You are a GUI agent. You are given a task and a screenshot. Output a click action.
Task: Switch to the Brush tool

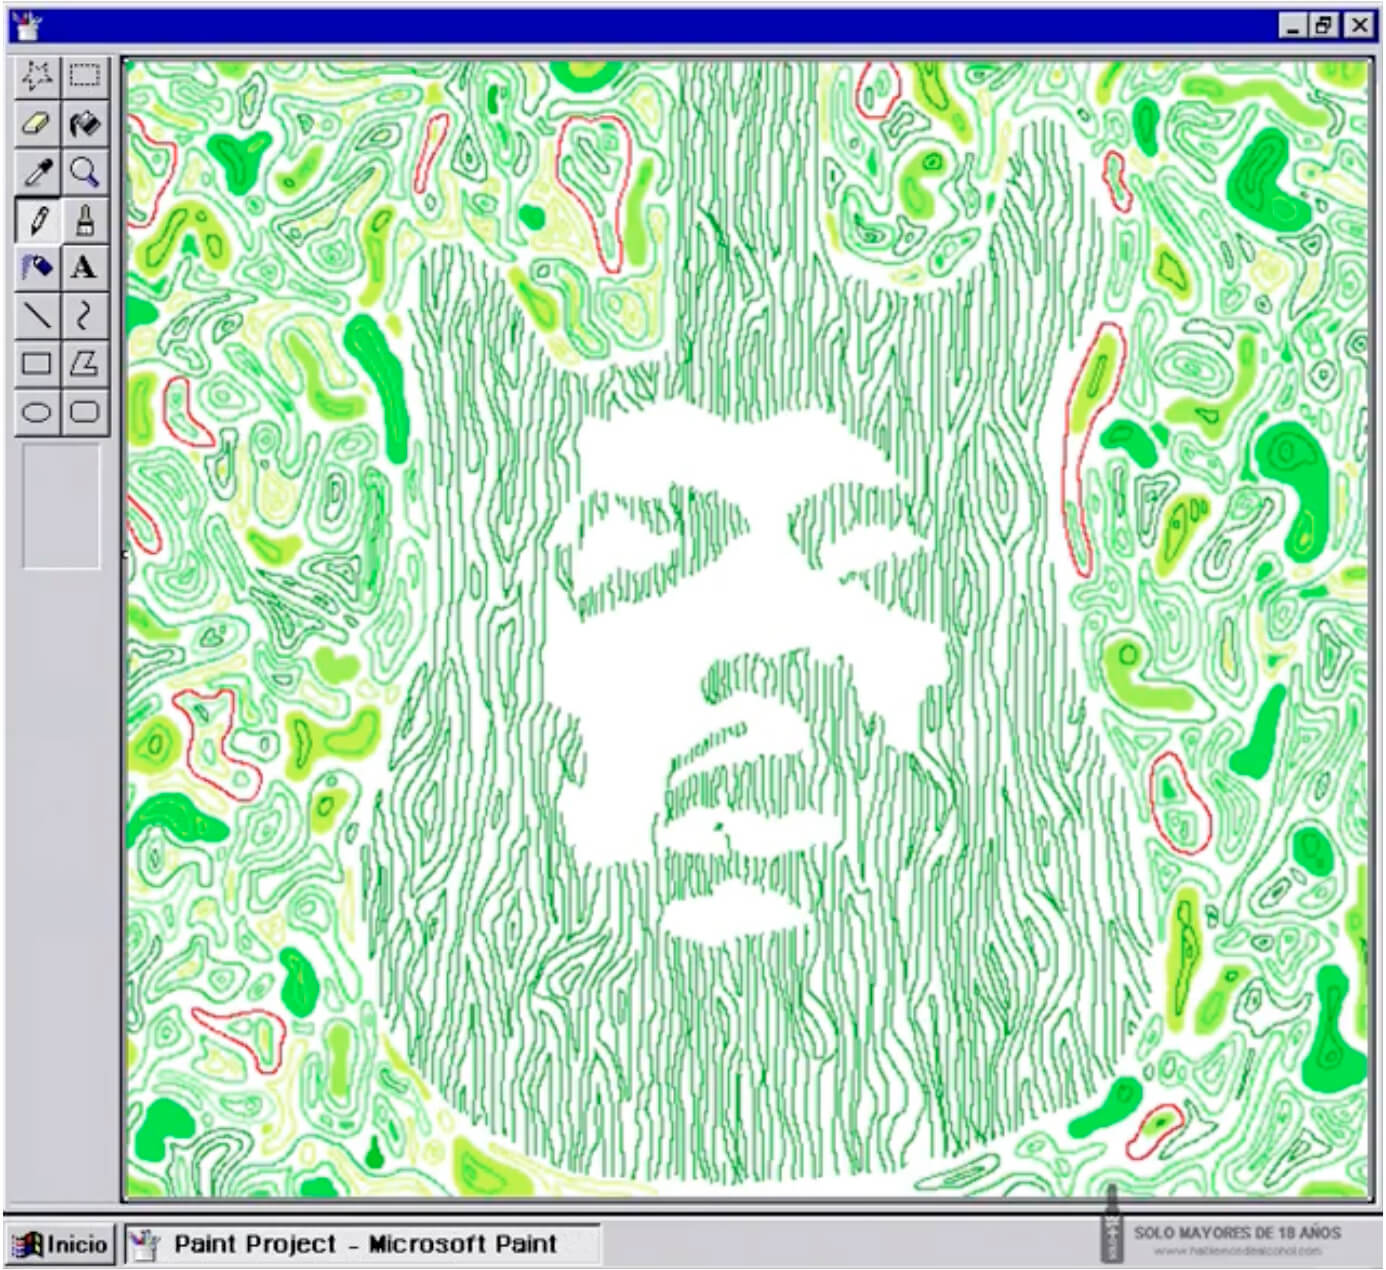tap(85, 220)
